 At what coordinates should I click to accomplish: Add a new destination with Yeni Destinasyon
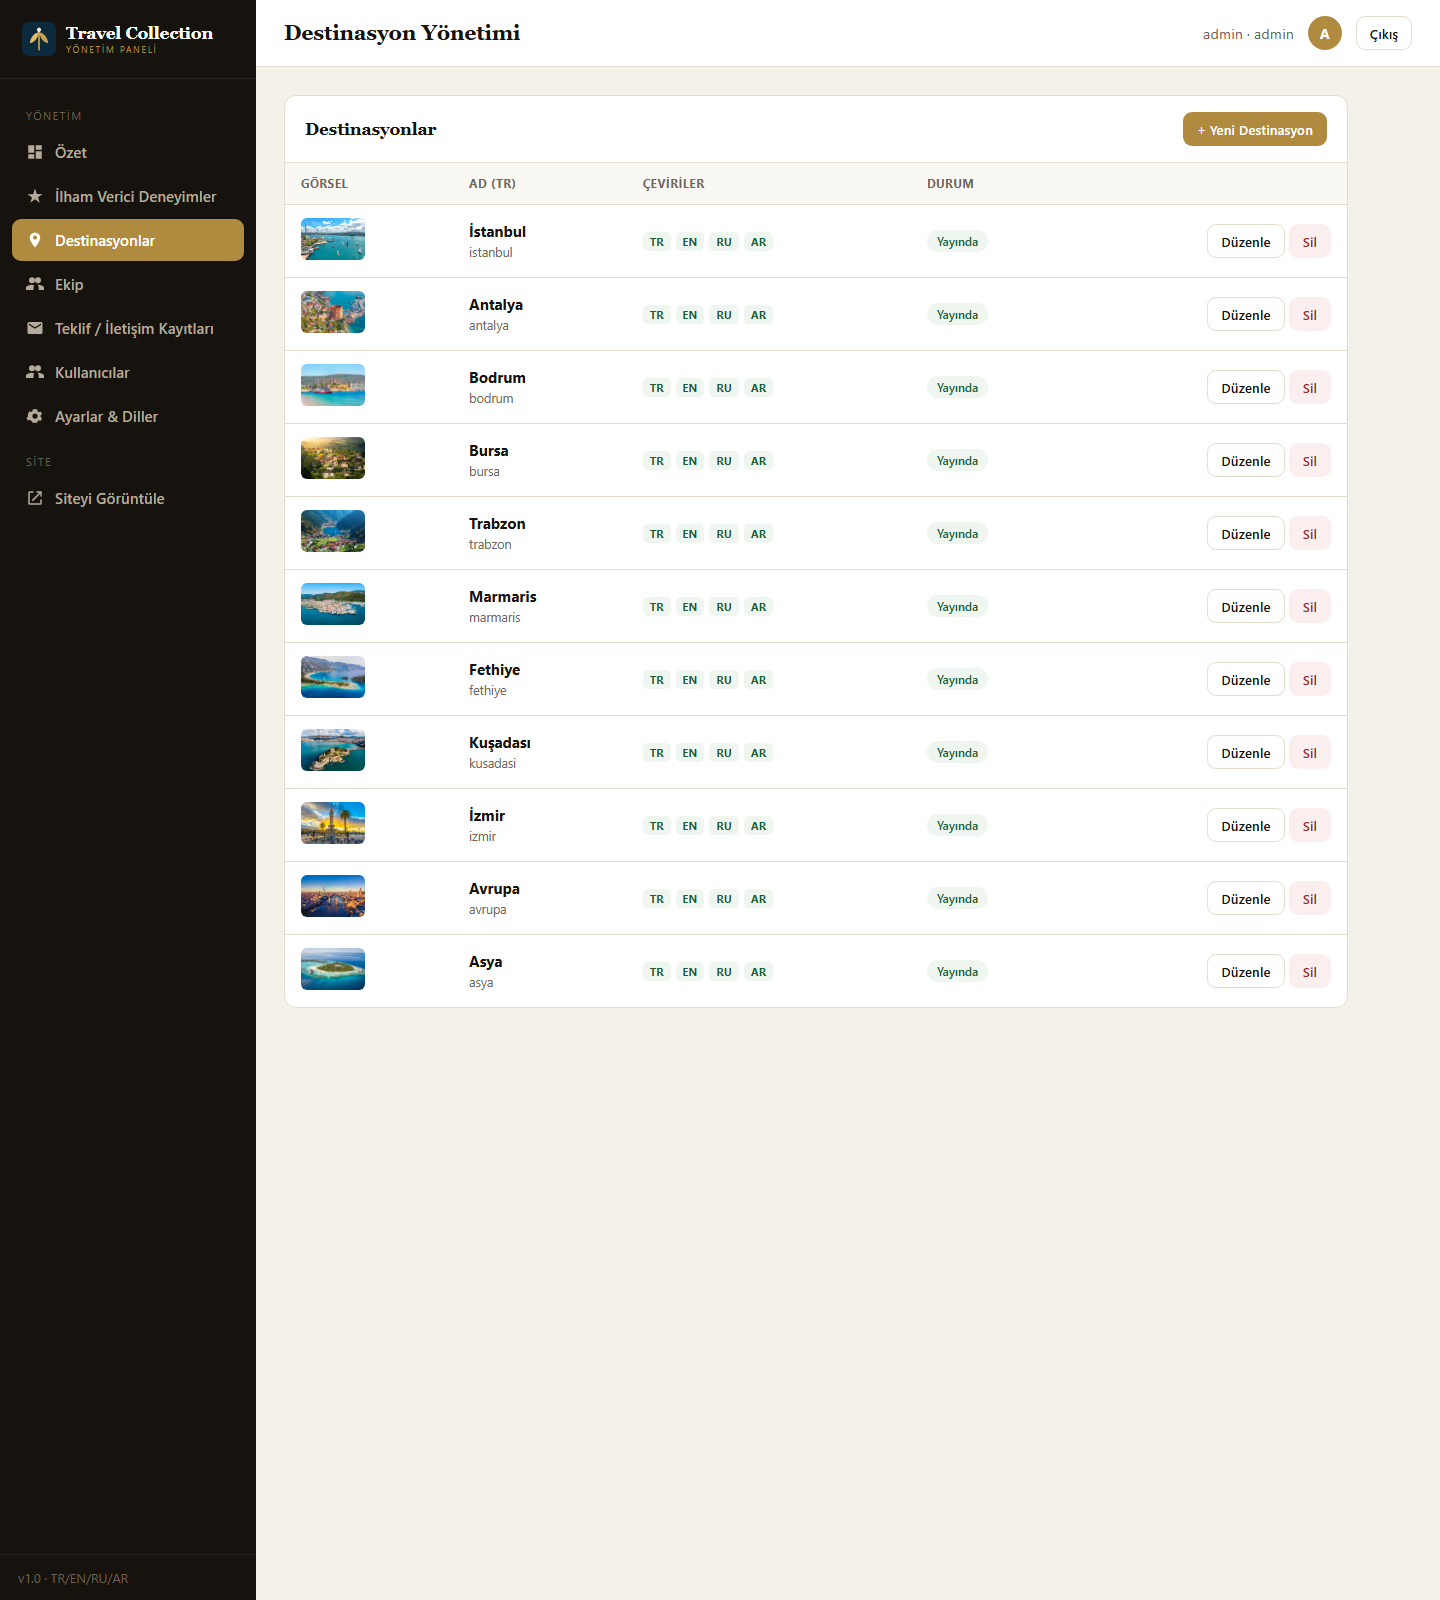[x=1255, y=129]
